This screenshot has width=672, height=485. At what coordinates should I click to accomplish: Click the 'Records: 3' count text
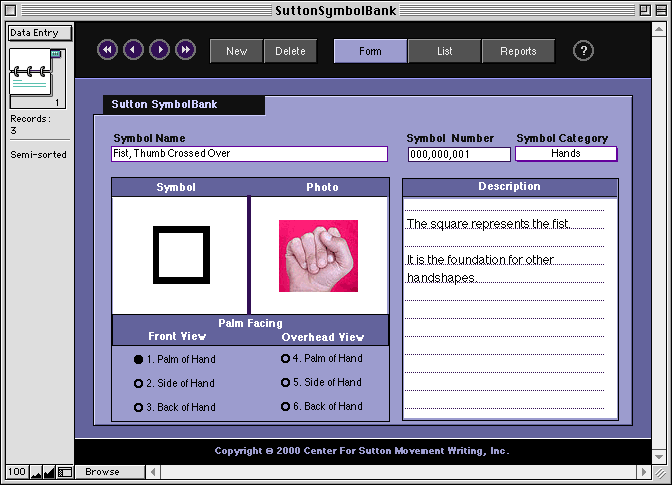pyautogui.click(x=30, y=124)
